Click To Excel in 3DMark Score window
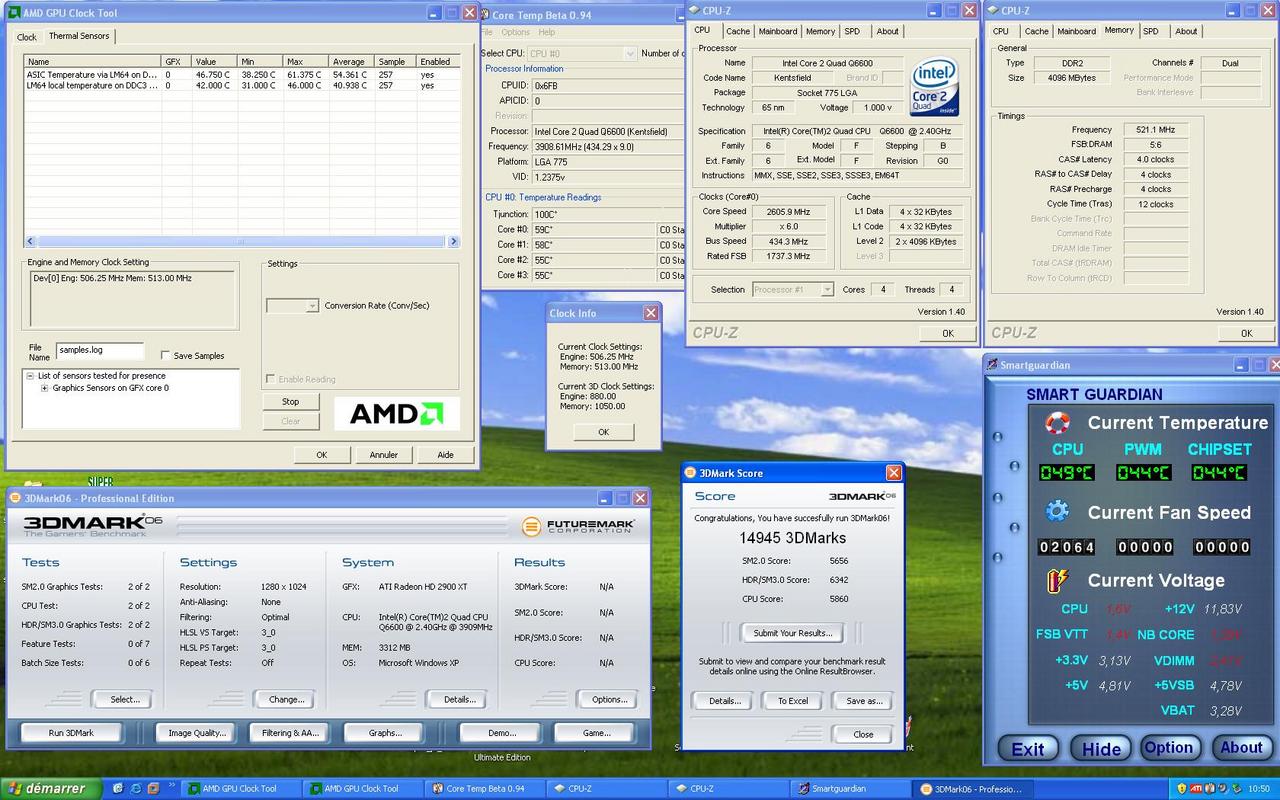Viewport: 1280px width, 800px height. tap(793, 701)
